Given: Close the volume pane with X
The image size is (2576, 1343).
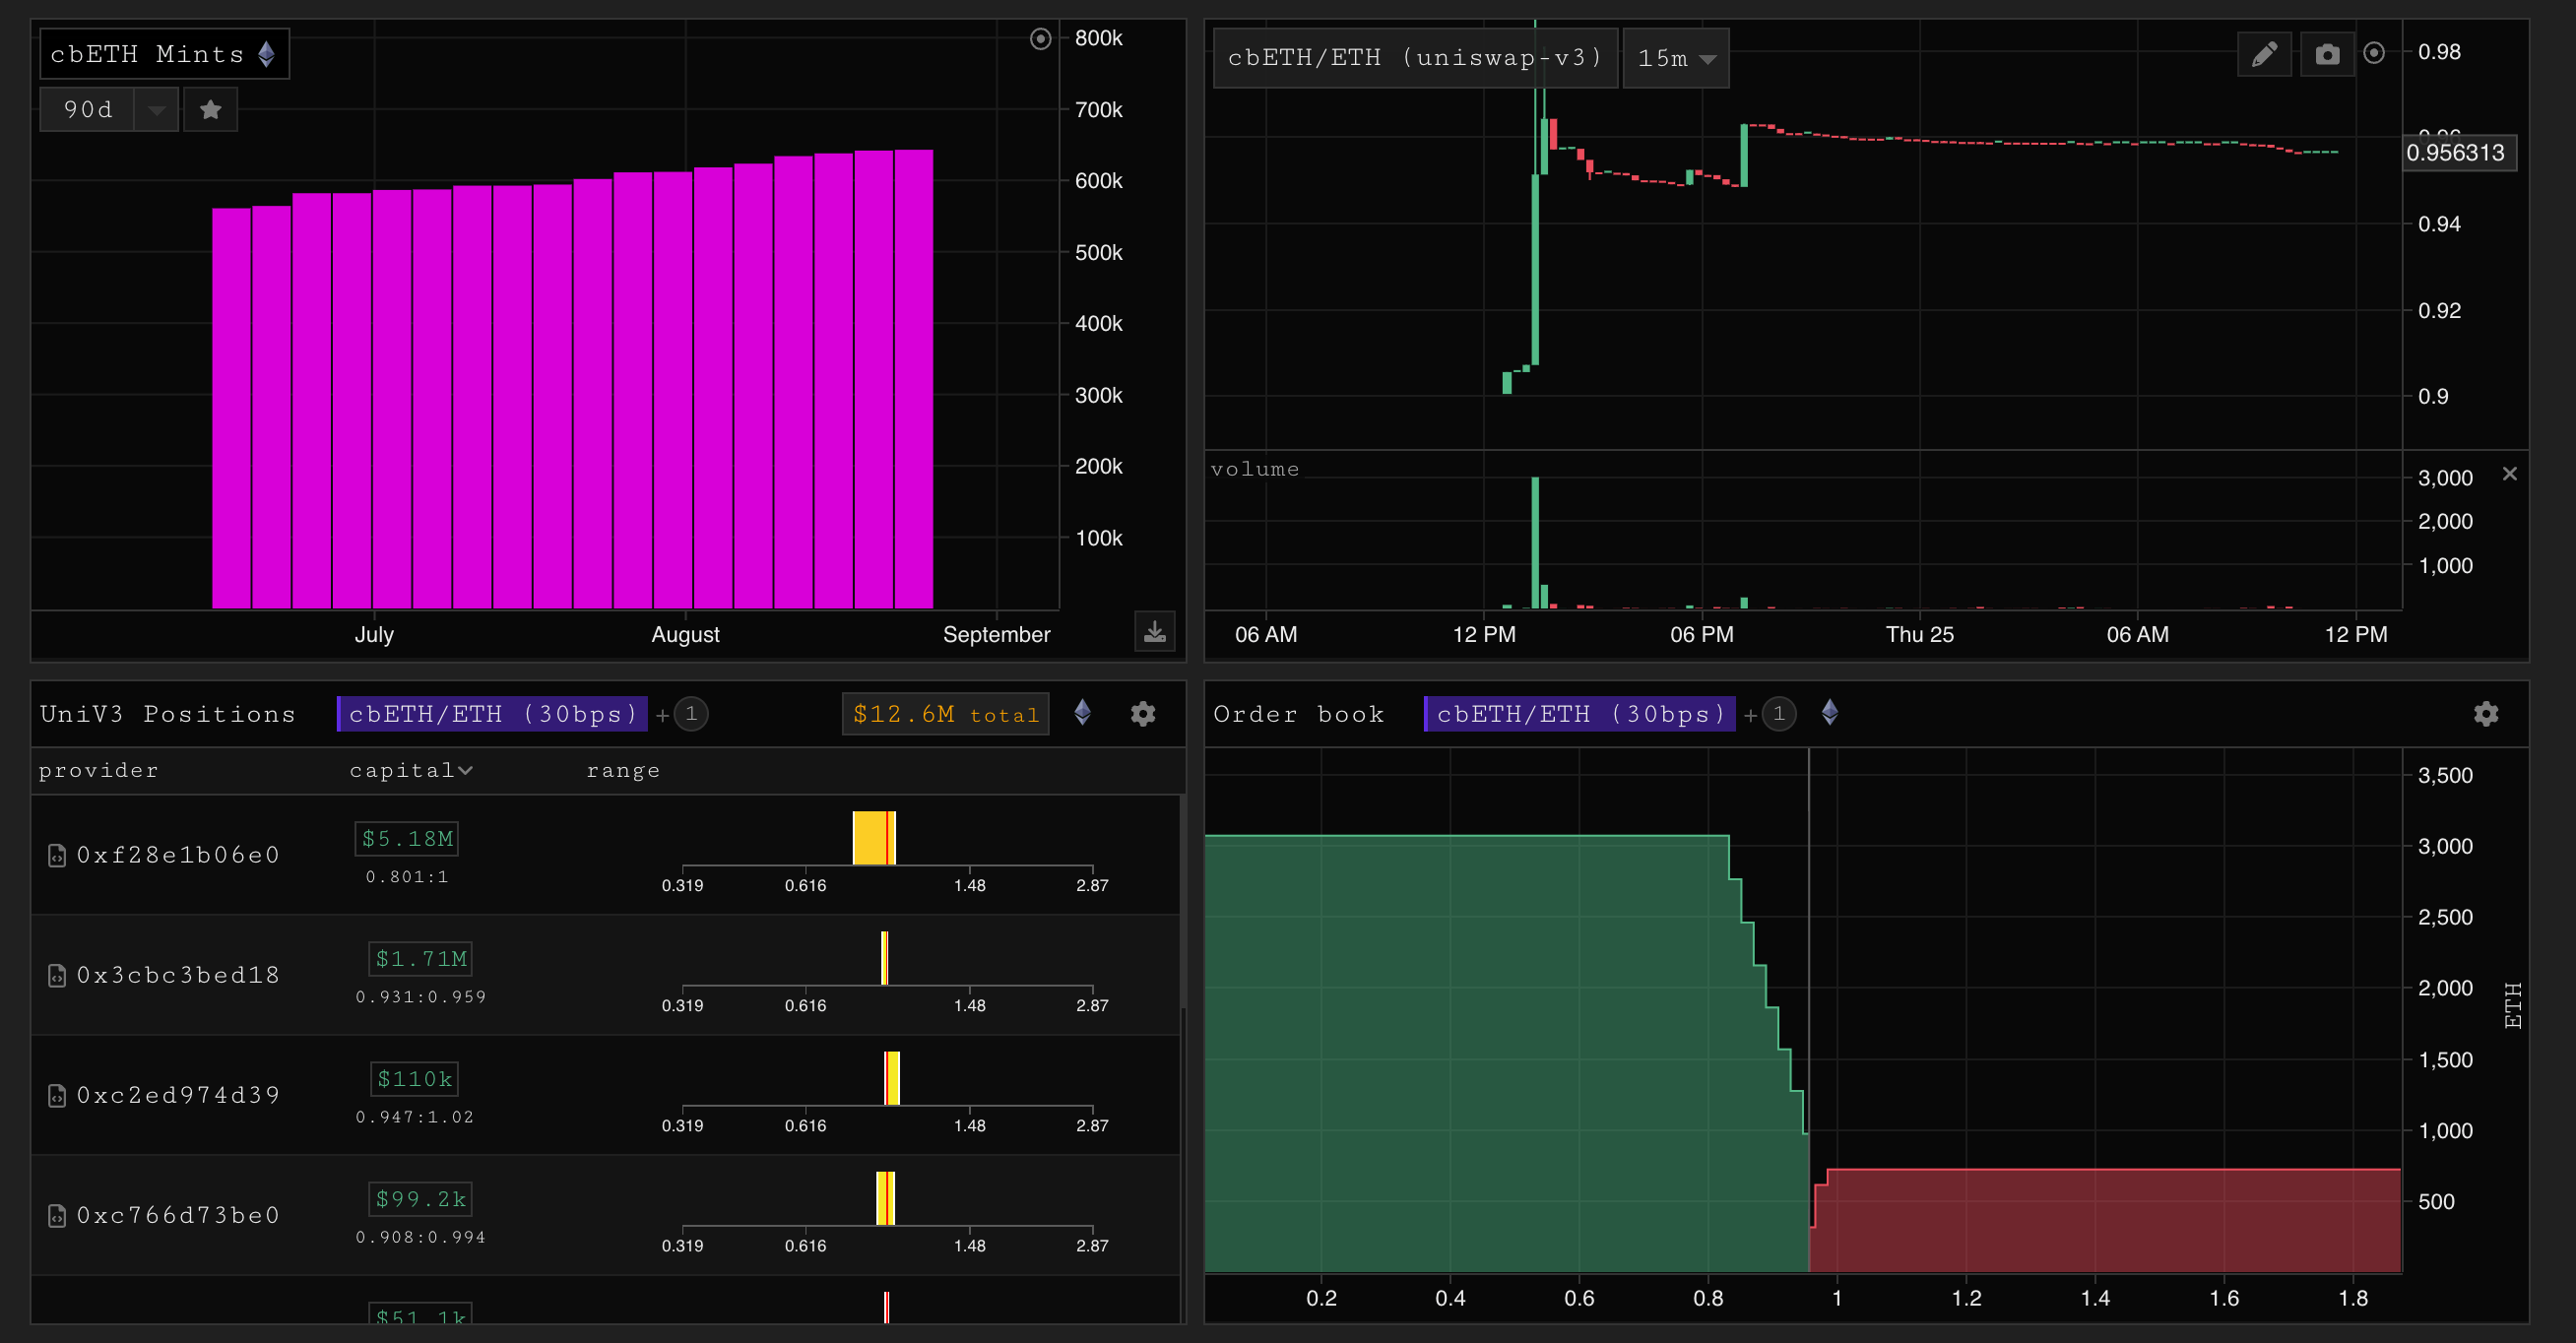Looking at the screenshot, I should point(2509,473).
